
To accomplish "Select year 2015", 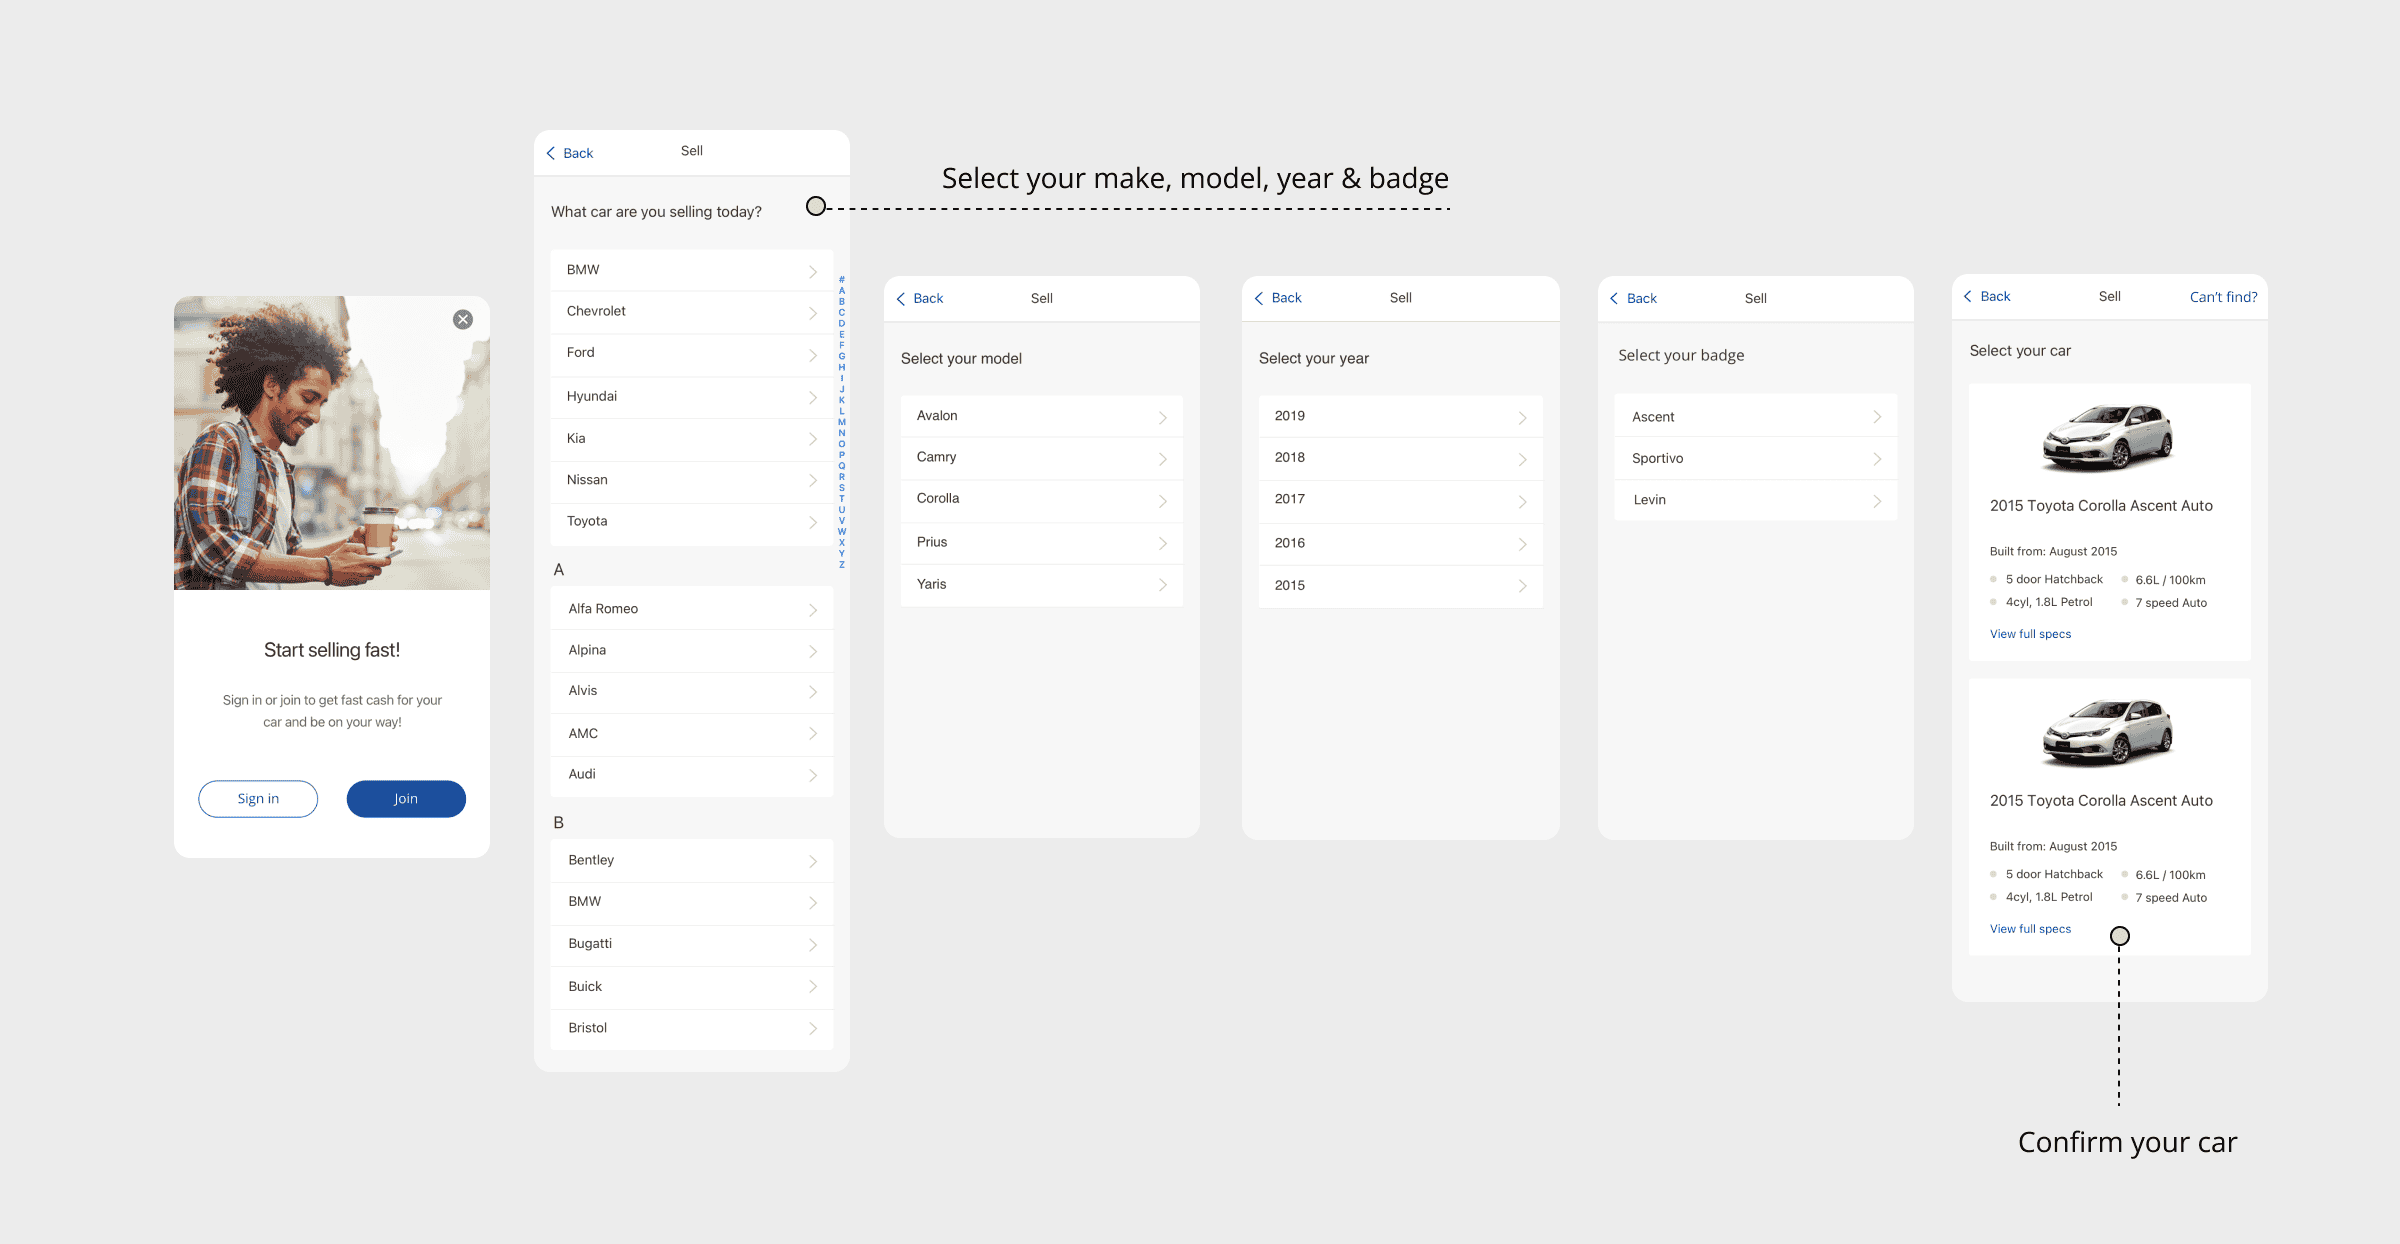I will pyautogui.click(x=1400, y=586).
